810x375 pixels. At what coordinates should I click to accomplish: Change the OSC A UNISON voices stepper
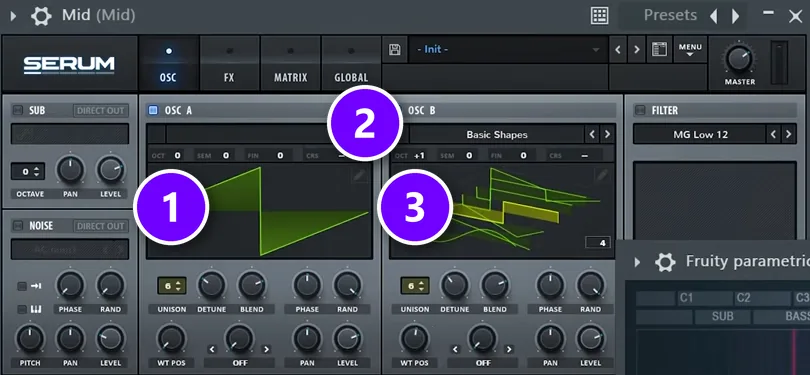point(172,286)
